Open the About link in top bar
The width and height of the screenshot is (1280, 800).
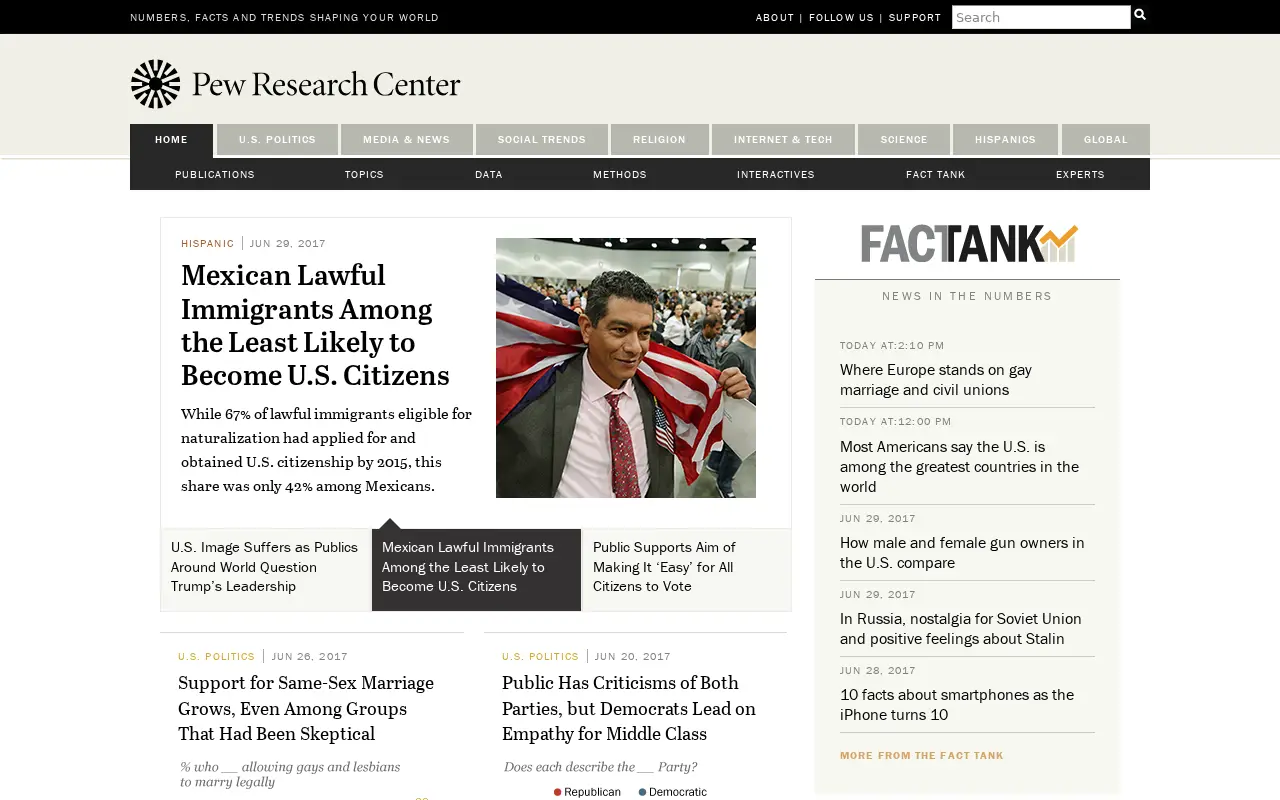click(x=775, y=17)
